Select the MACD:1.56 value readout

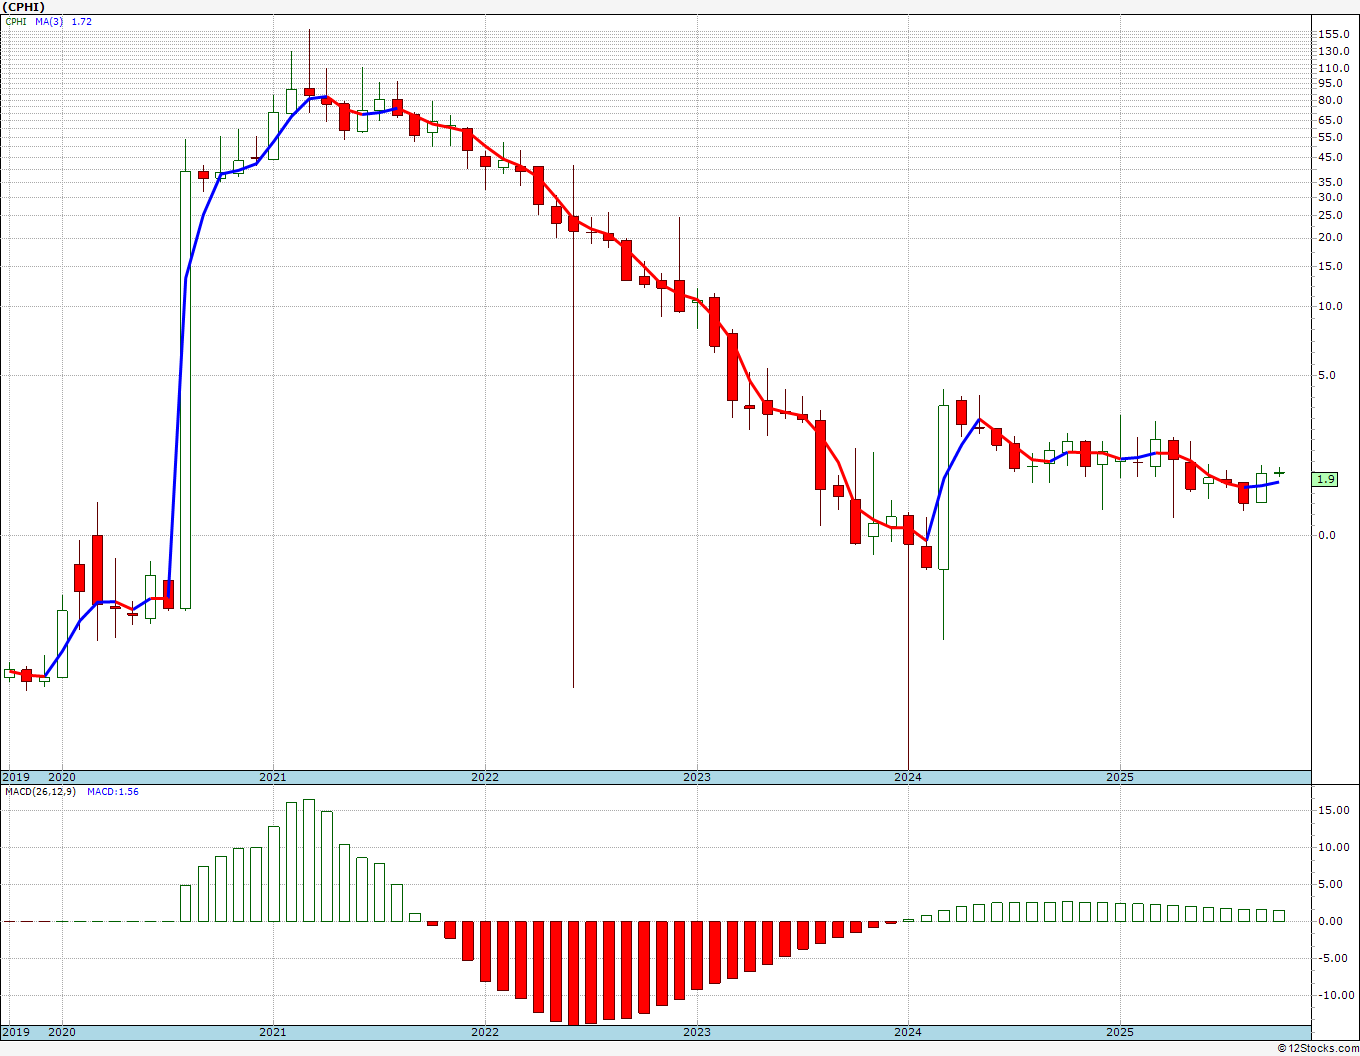(x=113, y=791)
